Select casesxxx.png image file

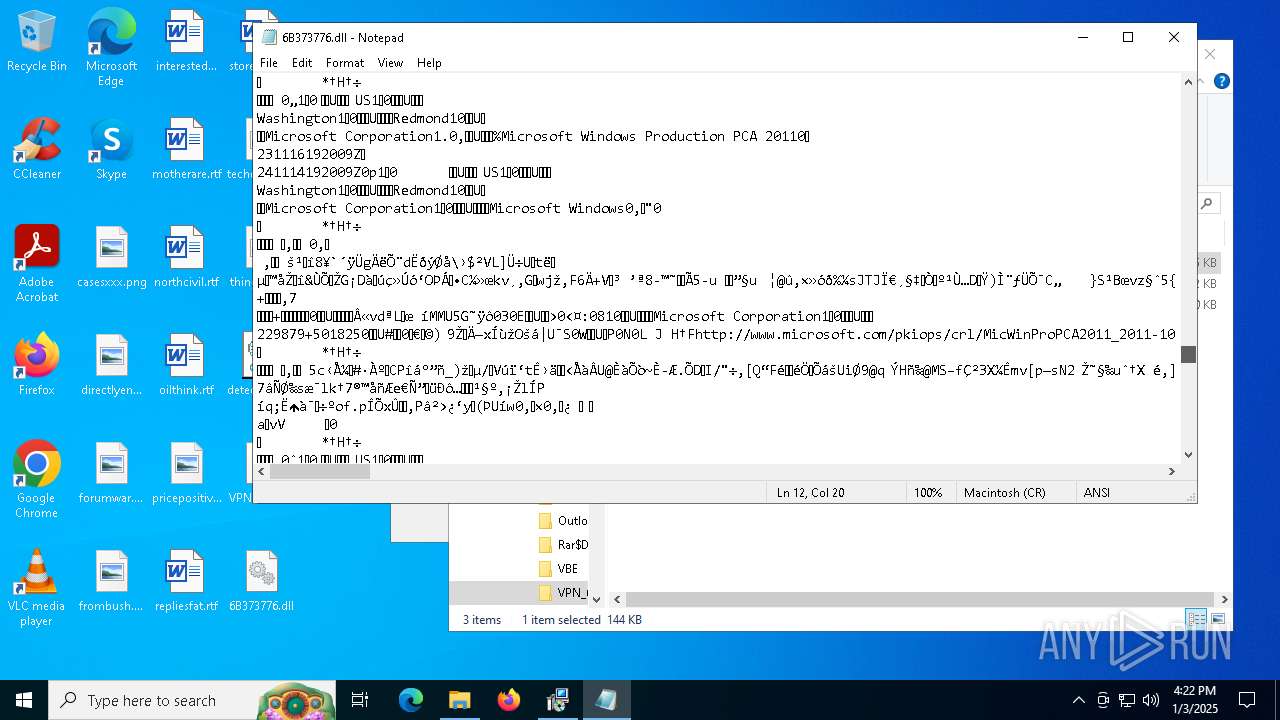click(111, 258)
